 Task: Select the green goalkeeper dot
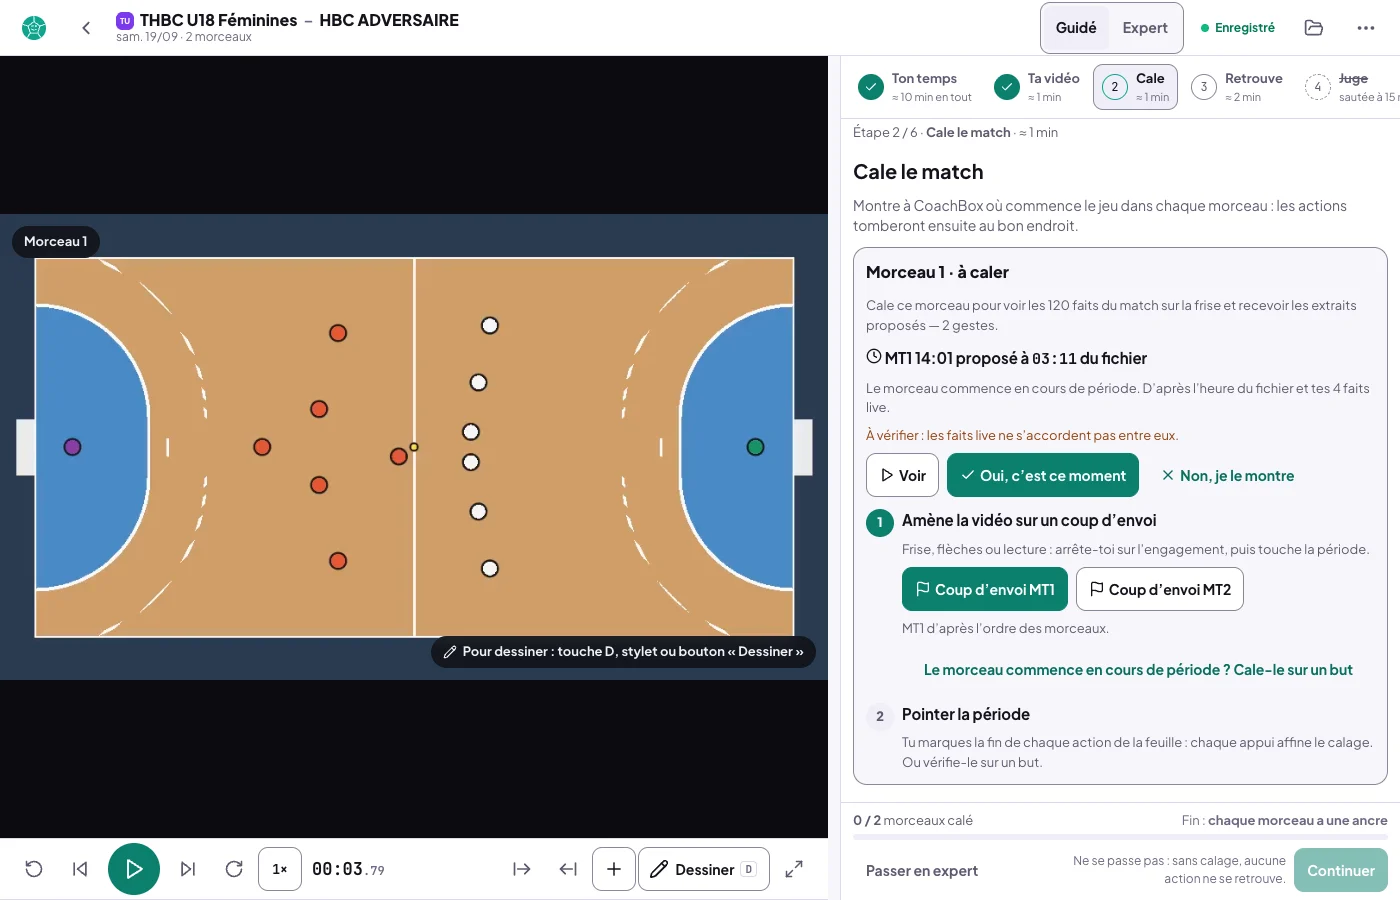[x=756, y=447]
